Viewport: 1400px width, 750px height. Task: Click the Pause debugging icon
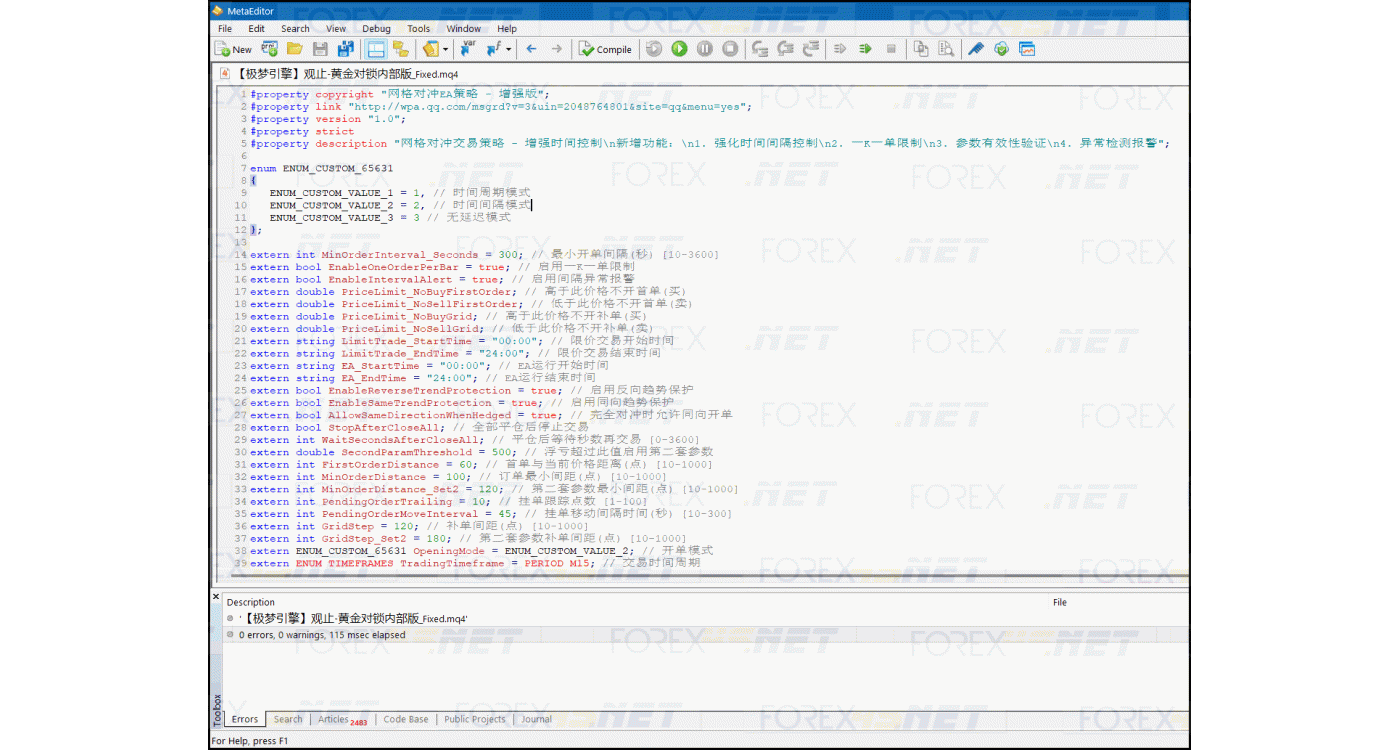coord(705,49)
